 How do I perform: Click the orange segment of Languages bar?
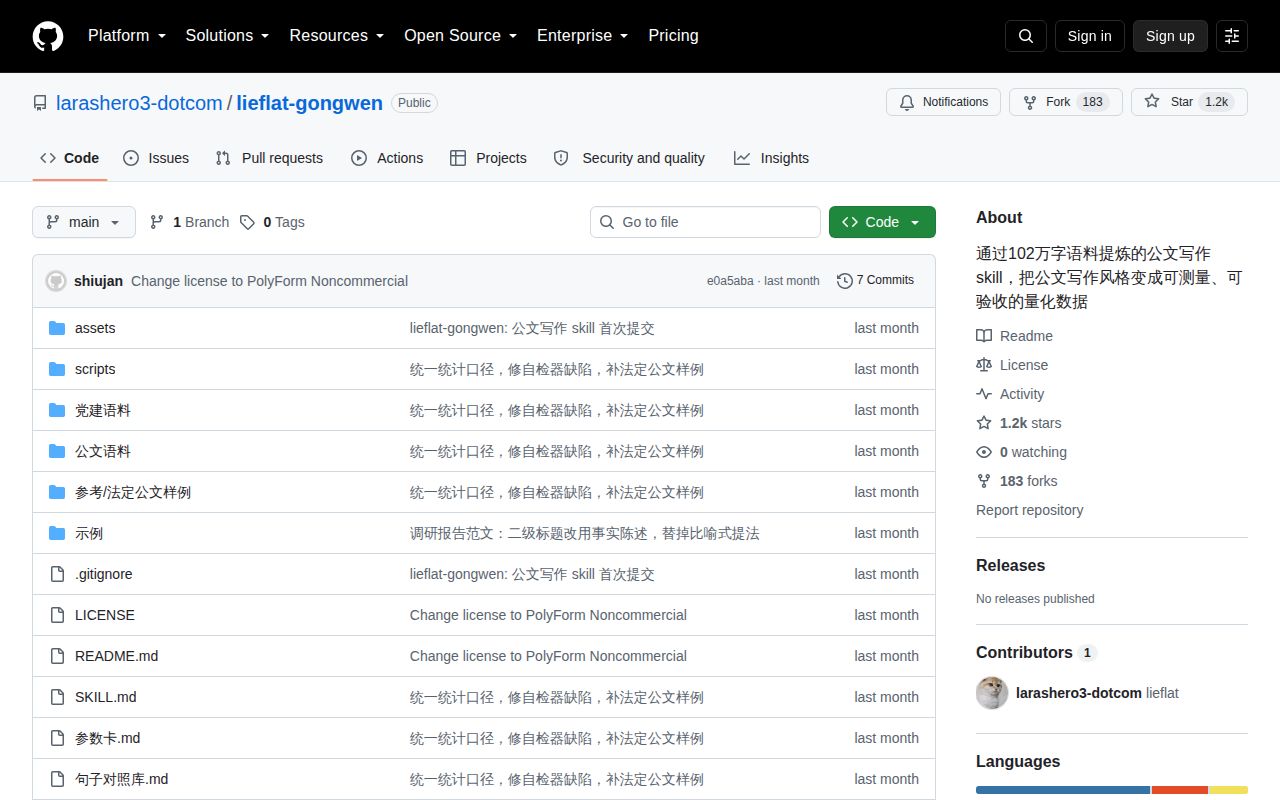click(x=1180, y=790)
